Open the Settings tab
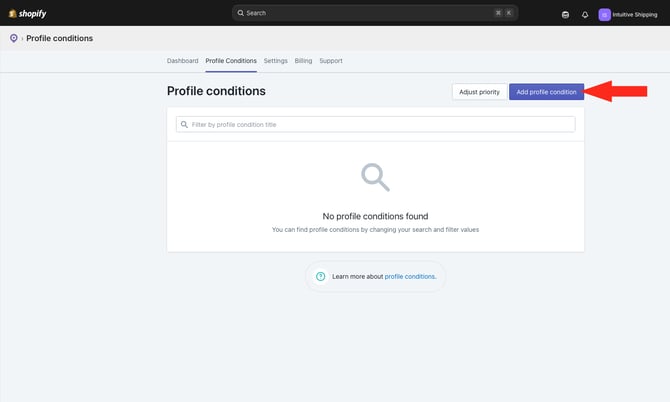This screenshot has height=402, width=670. pyautogui.click(x=276, y=61)
